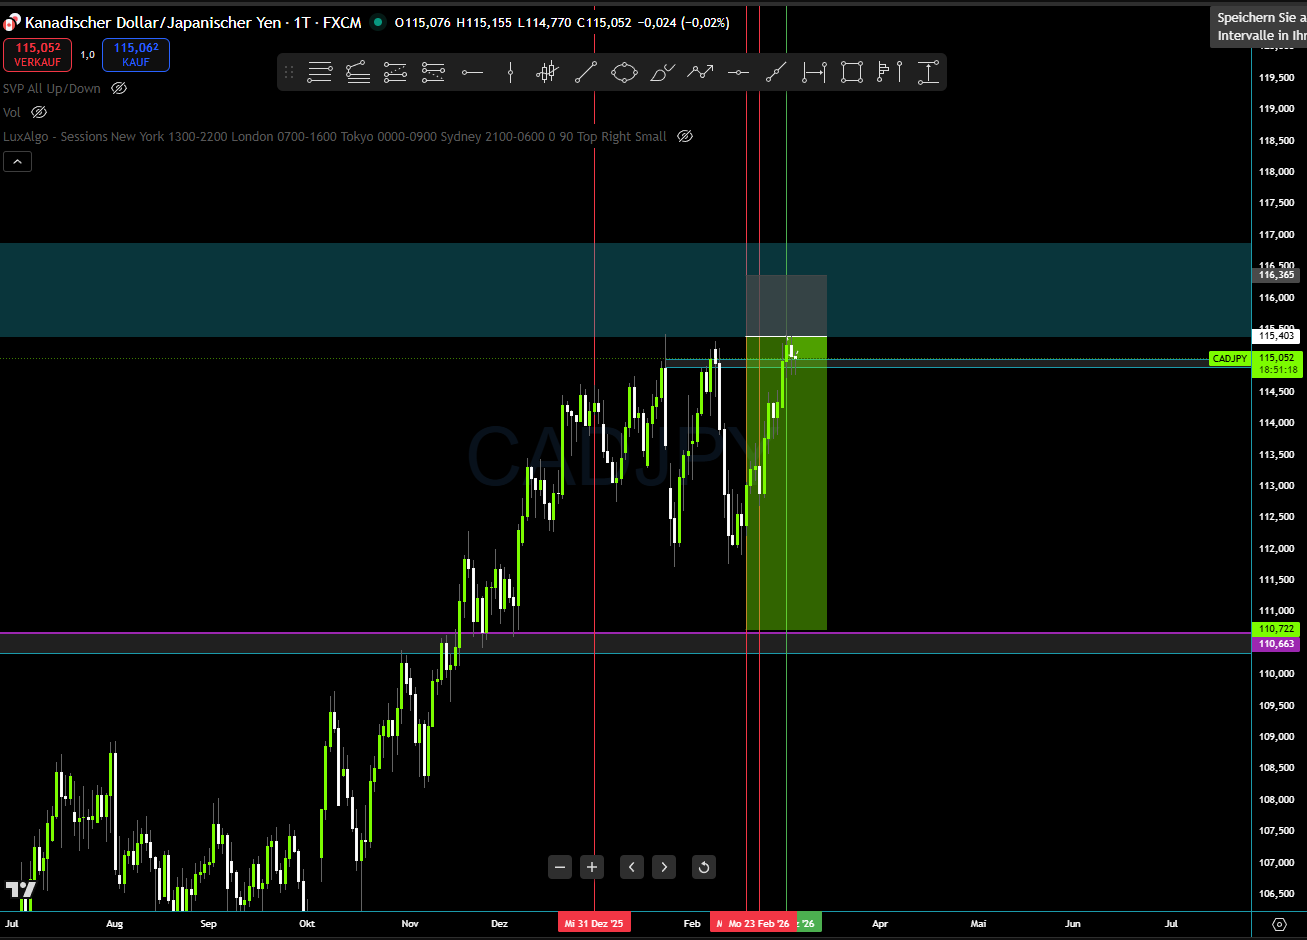
Task: Select the Ellipse drawing tool
Action: pyautogui.click(x=624, y=72)
